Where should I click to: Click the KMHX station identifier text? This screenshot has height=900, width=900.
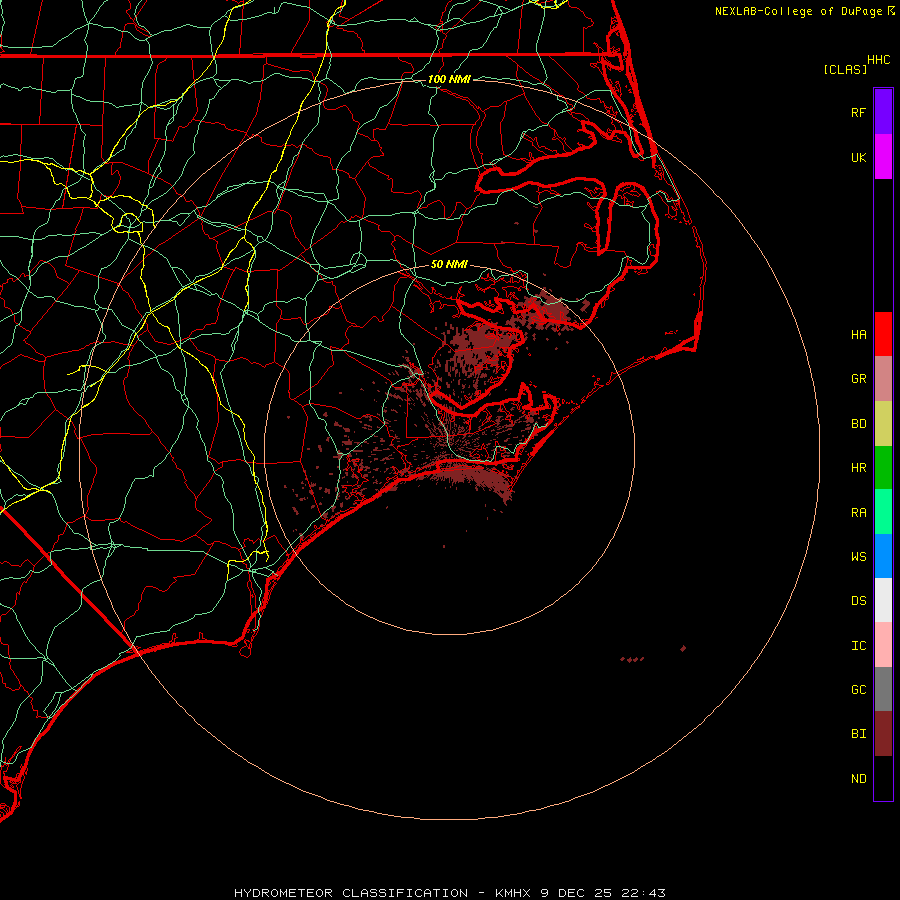pyautogui.click(x=513, y=893)
